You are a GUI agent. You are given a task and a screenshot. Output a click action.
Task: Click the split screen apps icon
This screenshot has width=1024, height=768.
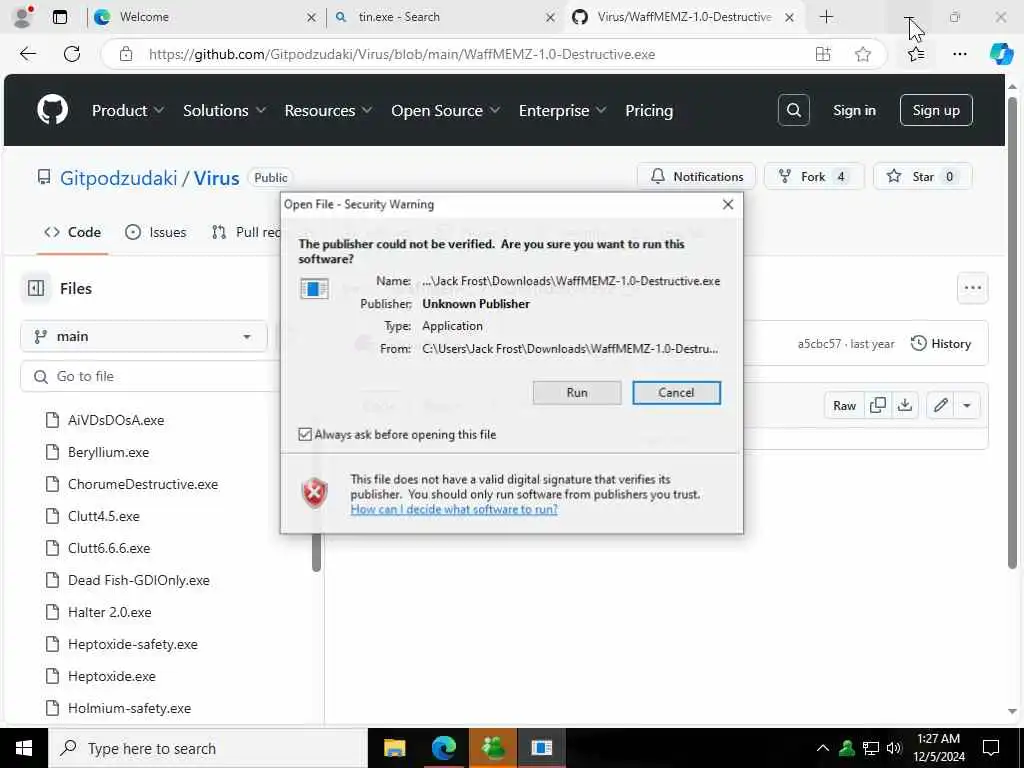click(823, 54)
